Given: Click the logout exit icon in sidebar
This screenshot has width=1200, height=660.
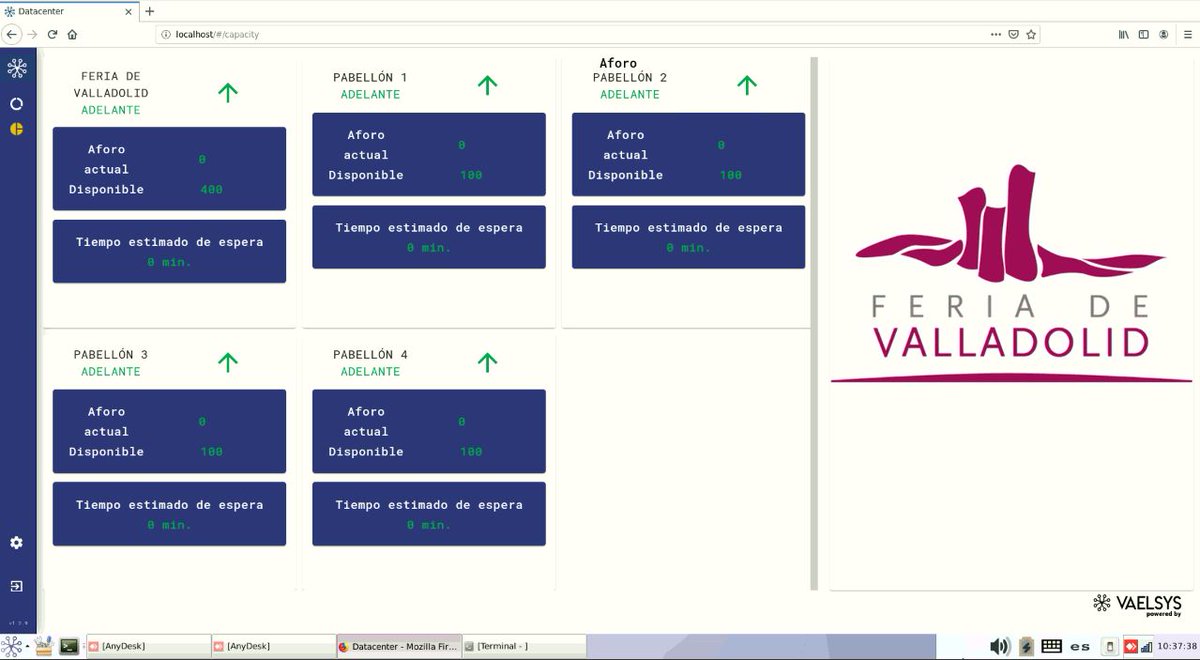Looking at the screenshot, I should pyautogui.click(x=16, y=586).
